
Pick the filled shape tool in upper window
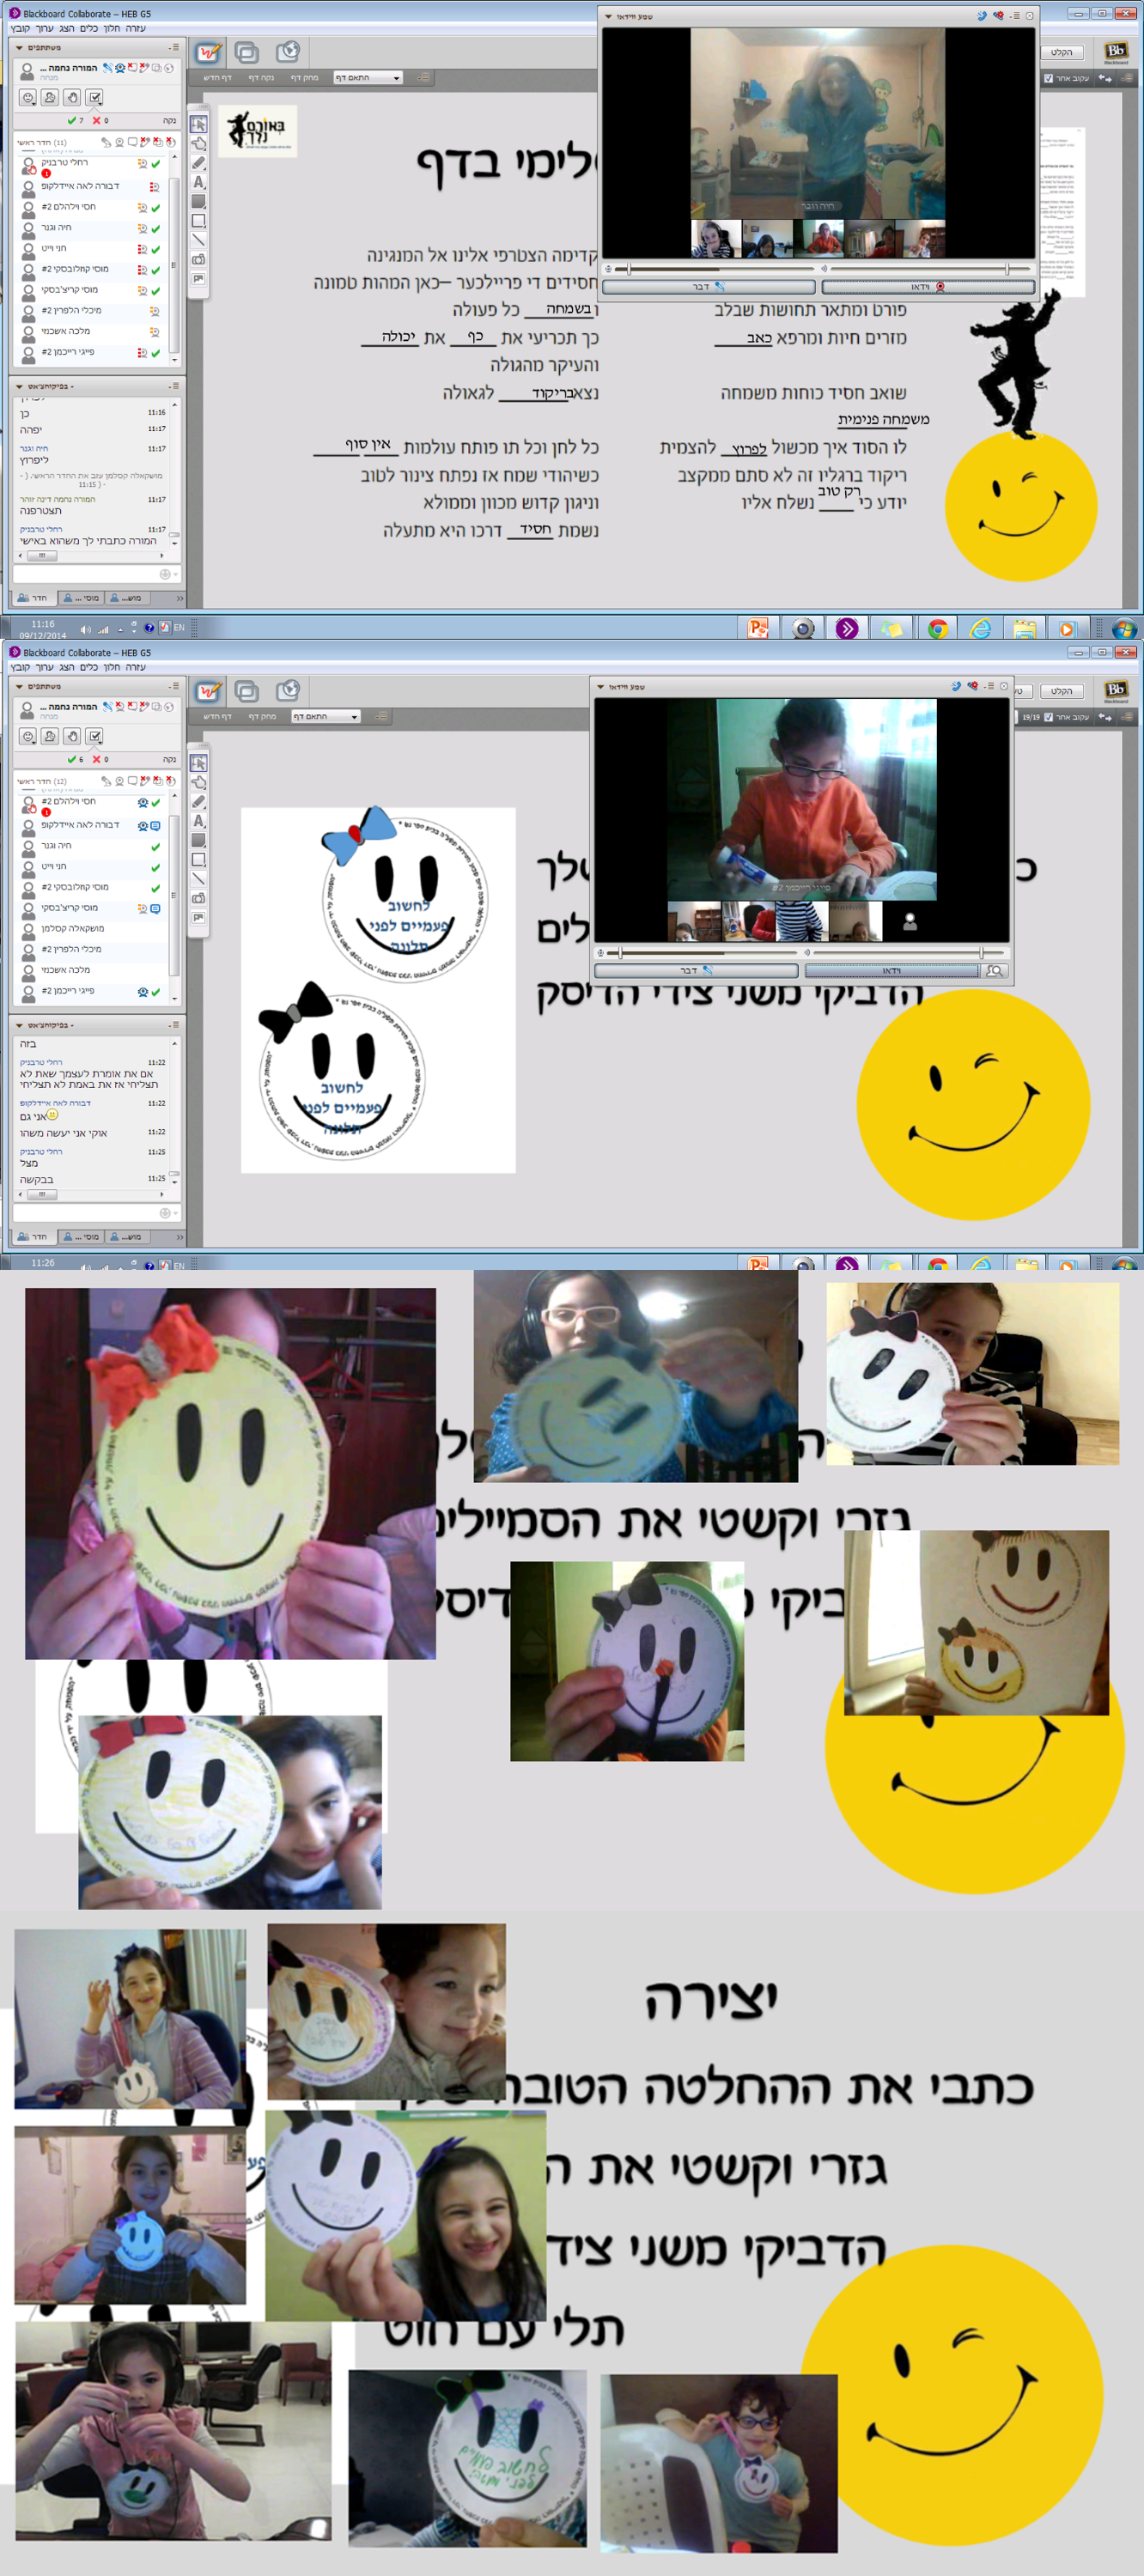pos(198,201)
